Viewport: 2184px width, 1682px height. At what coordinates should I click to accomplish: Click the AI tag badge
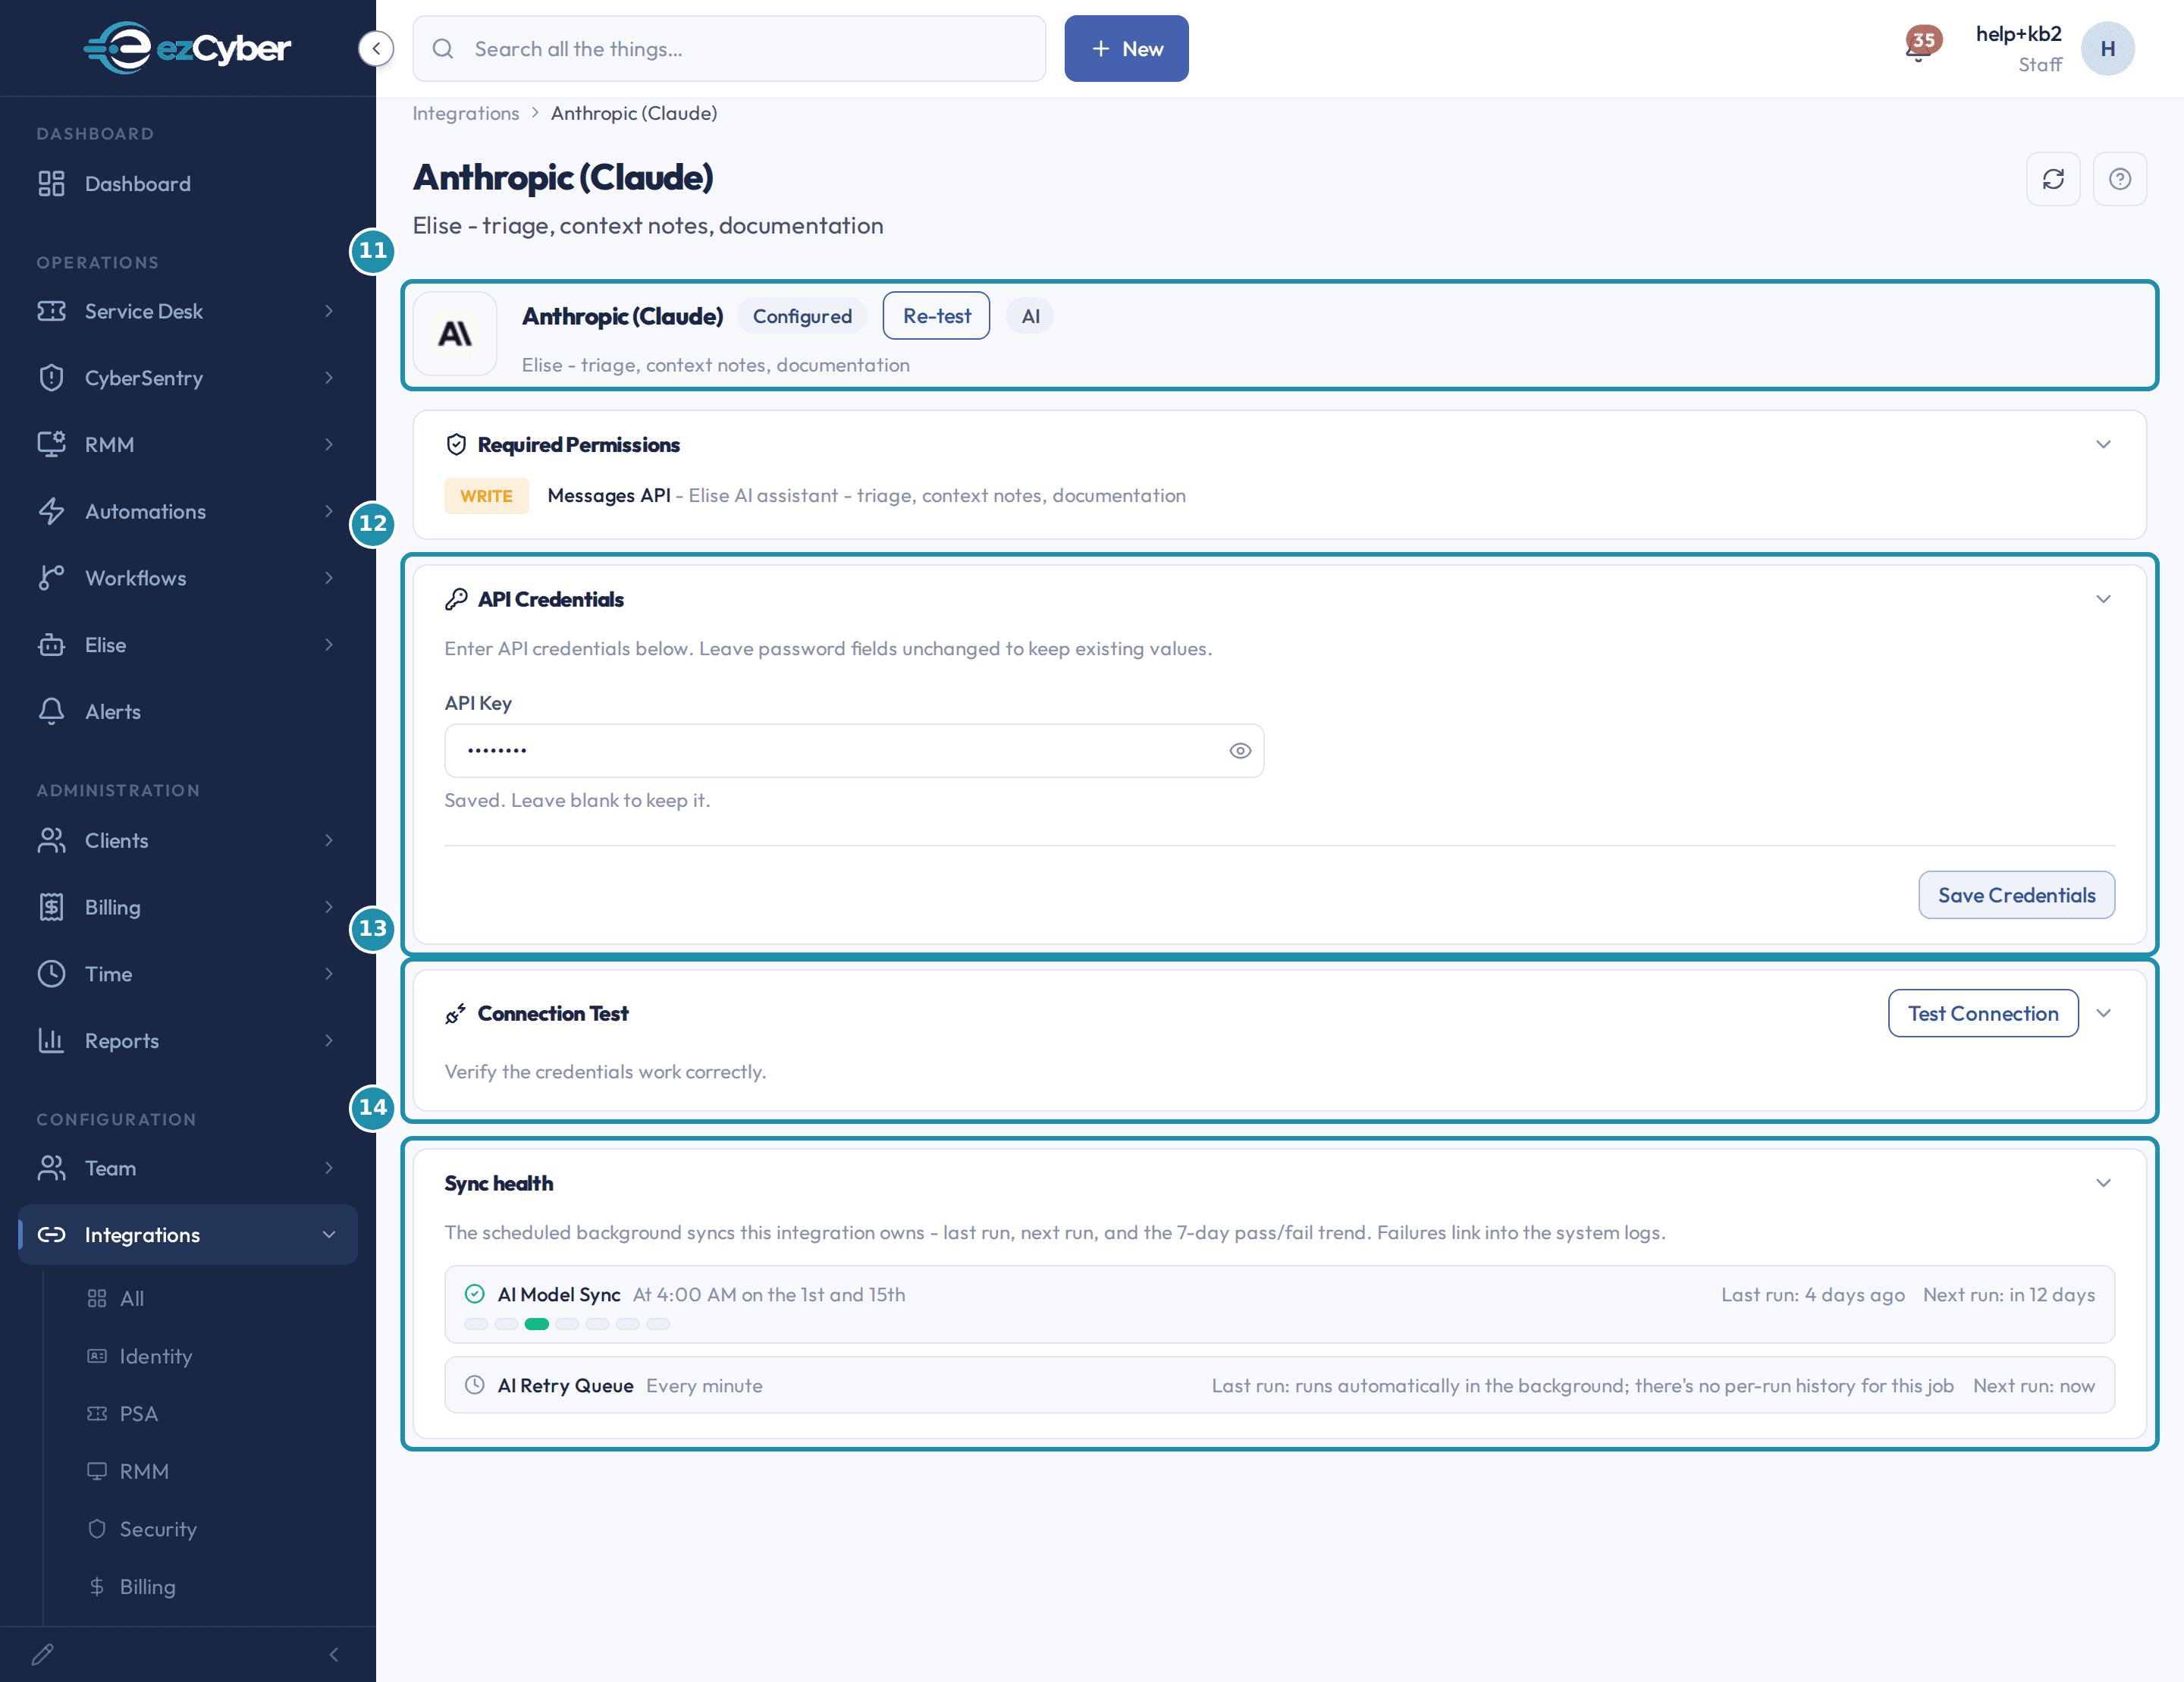pos(1030,316)
